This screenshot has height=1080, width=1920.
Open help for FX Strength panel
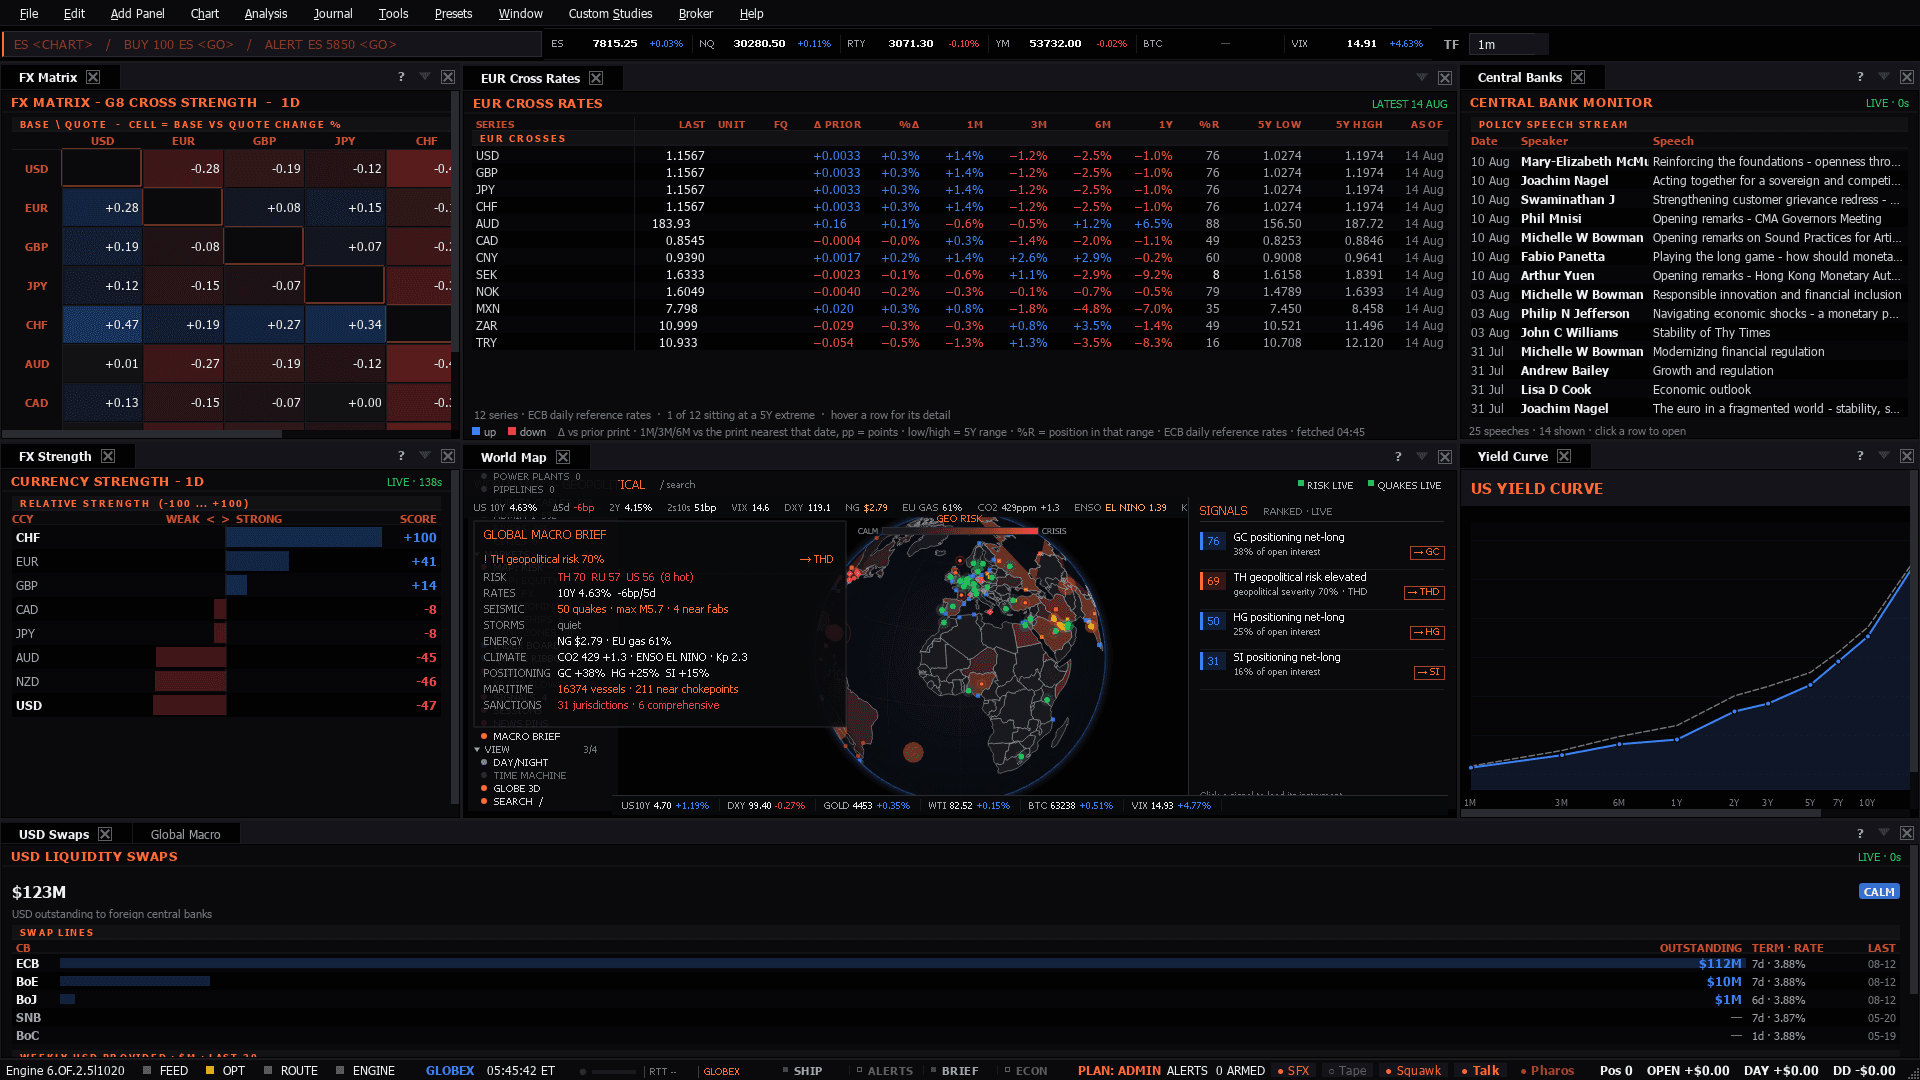point(401,456)
